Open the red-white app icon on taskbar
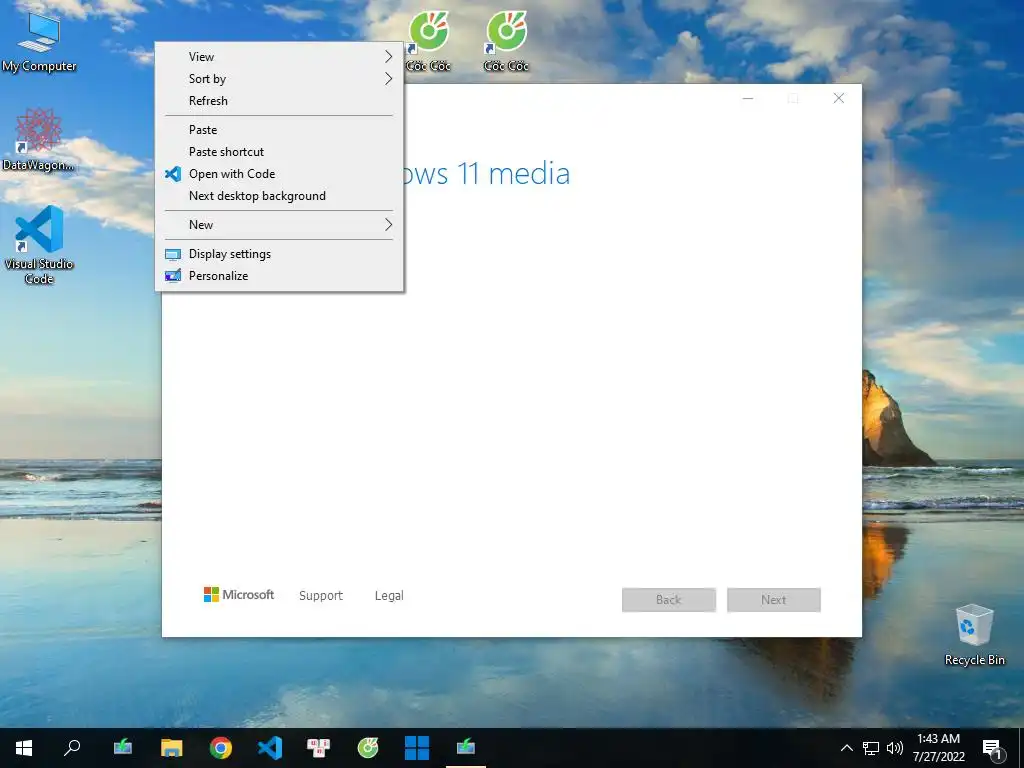This screenshot has width=1024, height=768. coord(319,748)
